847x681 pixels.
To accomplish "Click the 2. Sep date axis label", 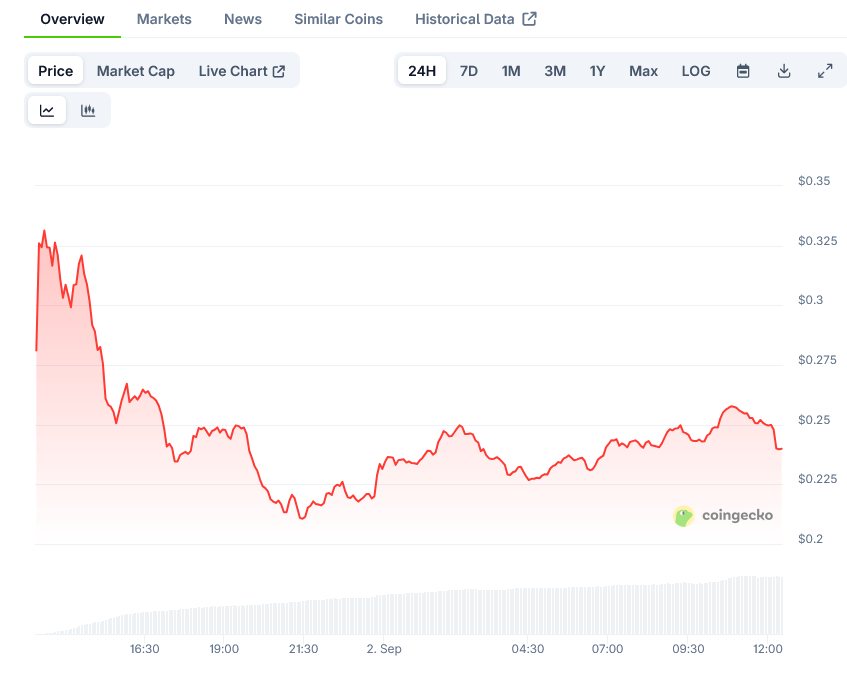I will (x=384, y=649).
